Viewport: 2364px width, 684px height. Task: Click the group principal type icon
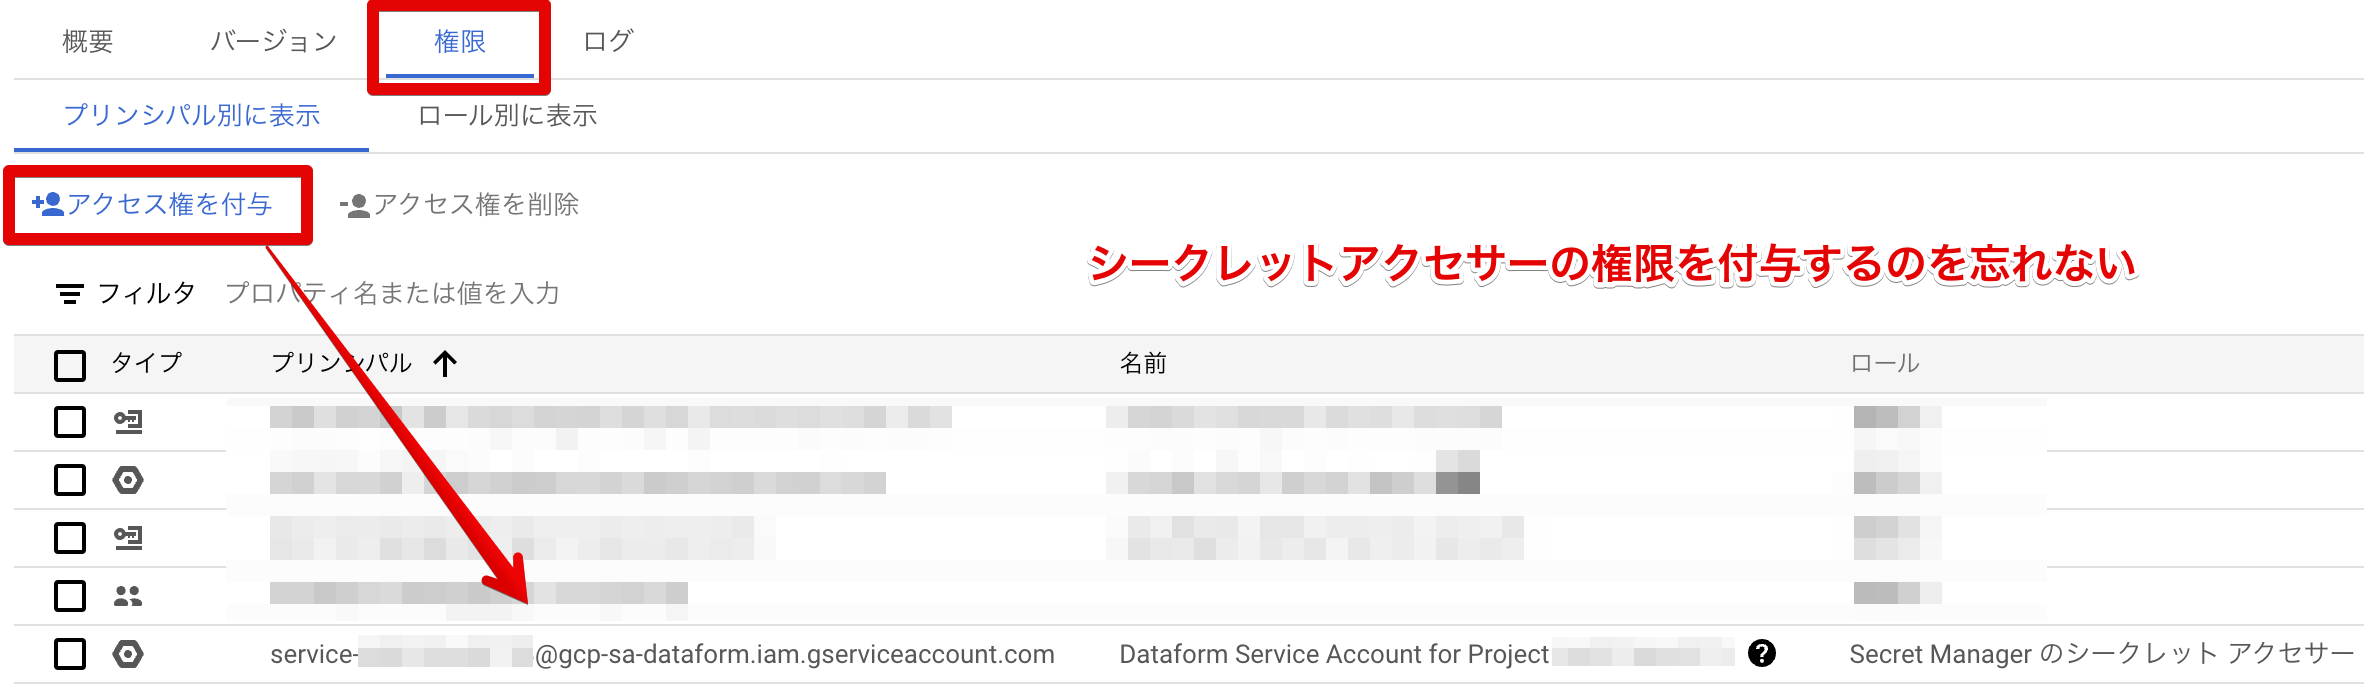point(128,597)
